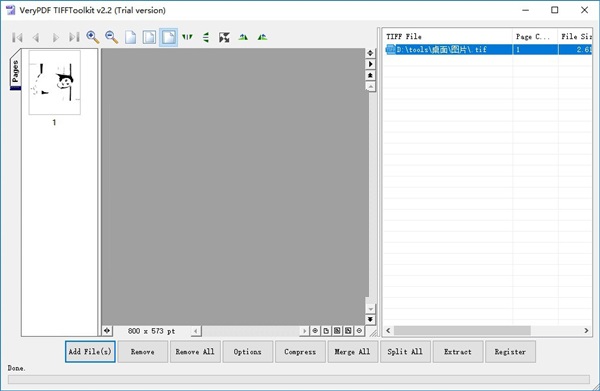Click the double up-arrow scroll icon
This screenshot has width=600, height=391.
pyautogui.click(x=370, y=75)
